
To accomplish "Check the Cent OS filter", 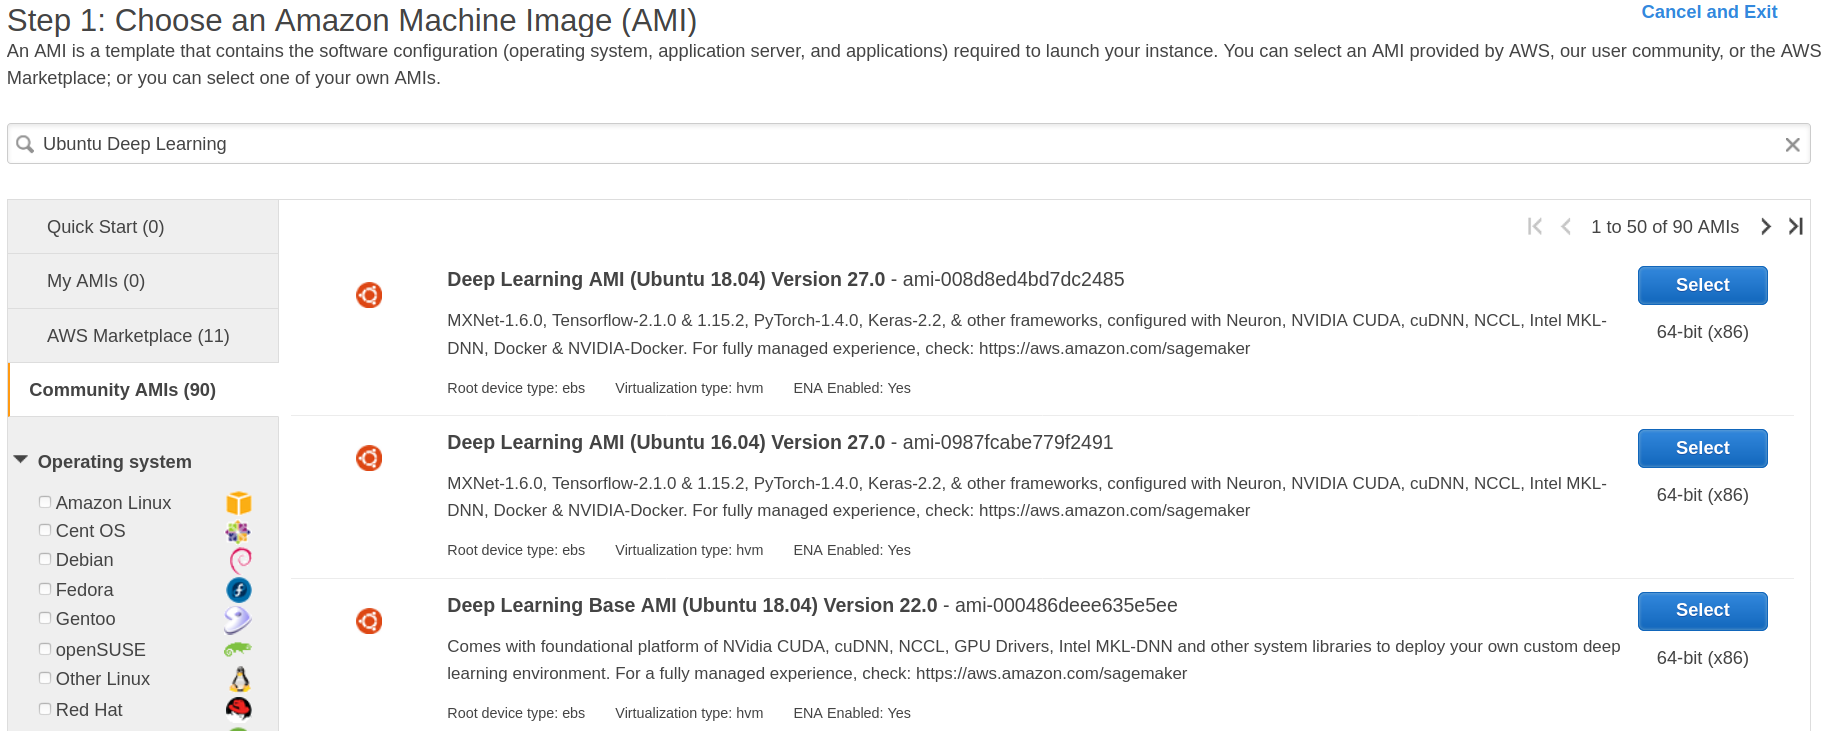I will (x=45, y=530).
